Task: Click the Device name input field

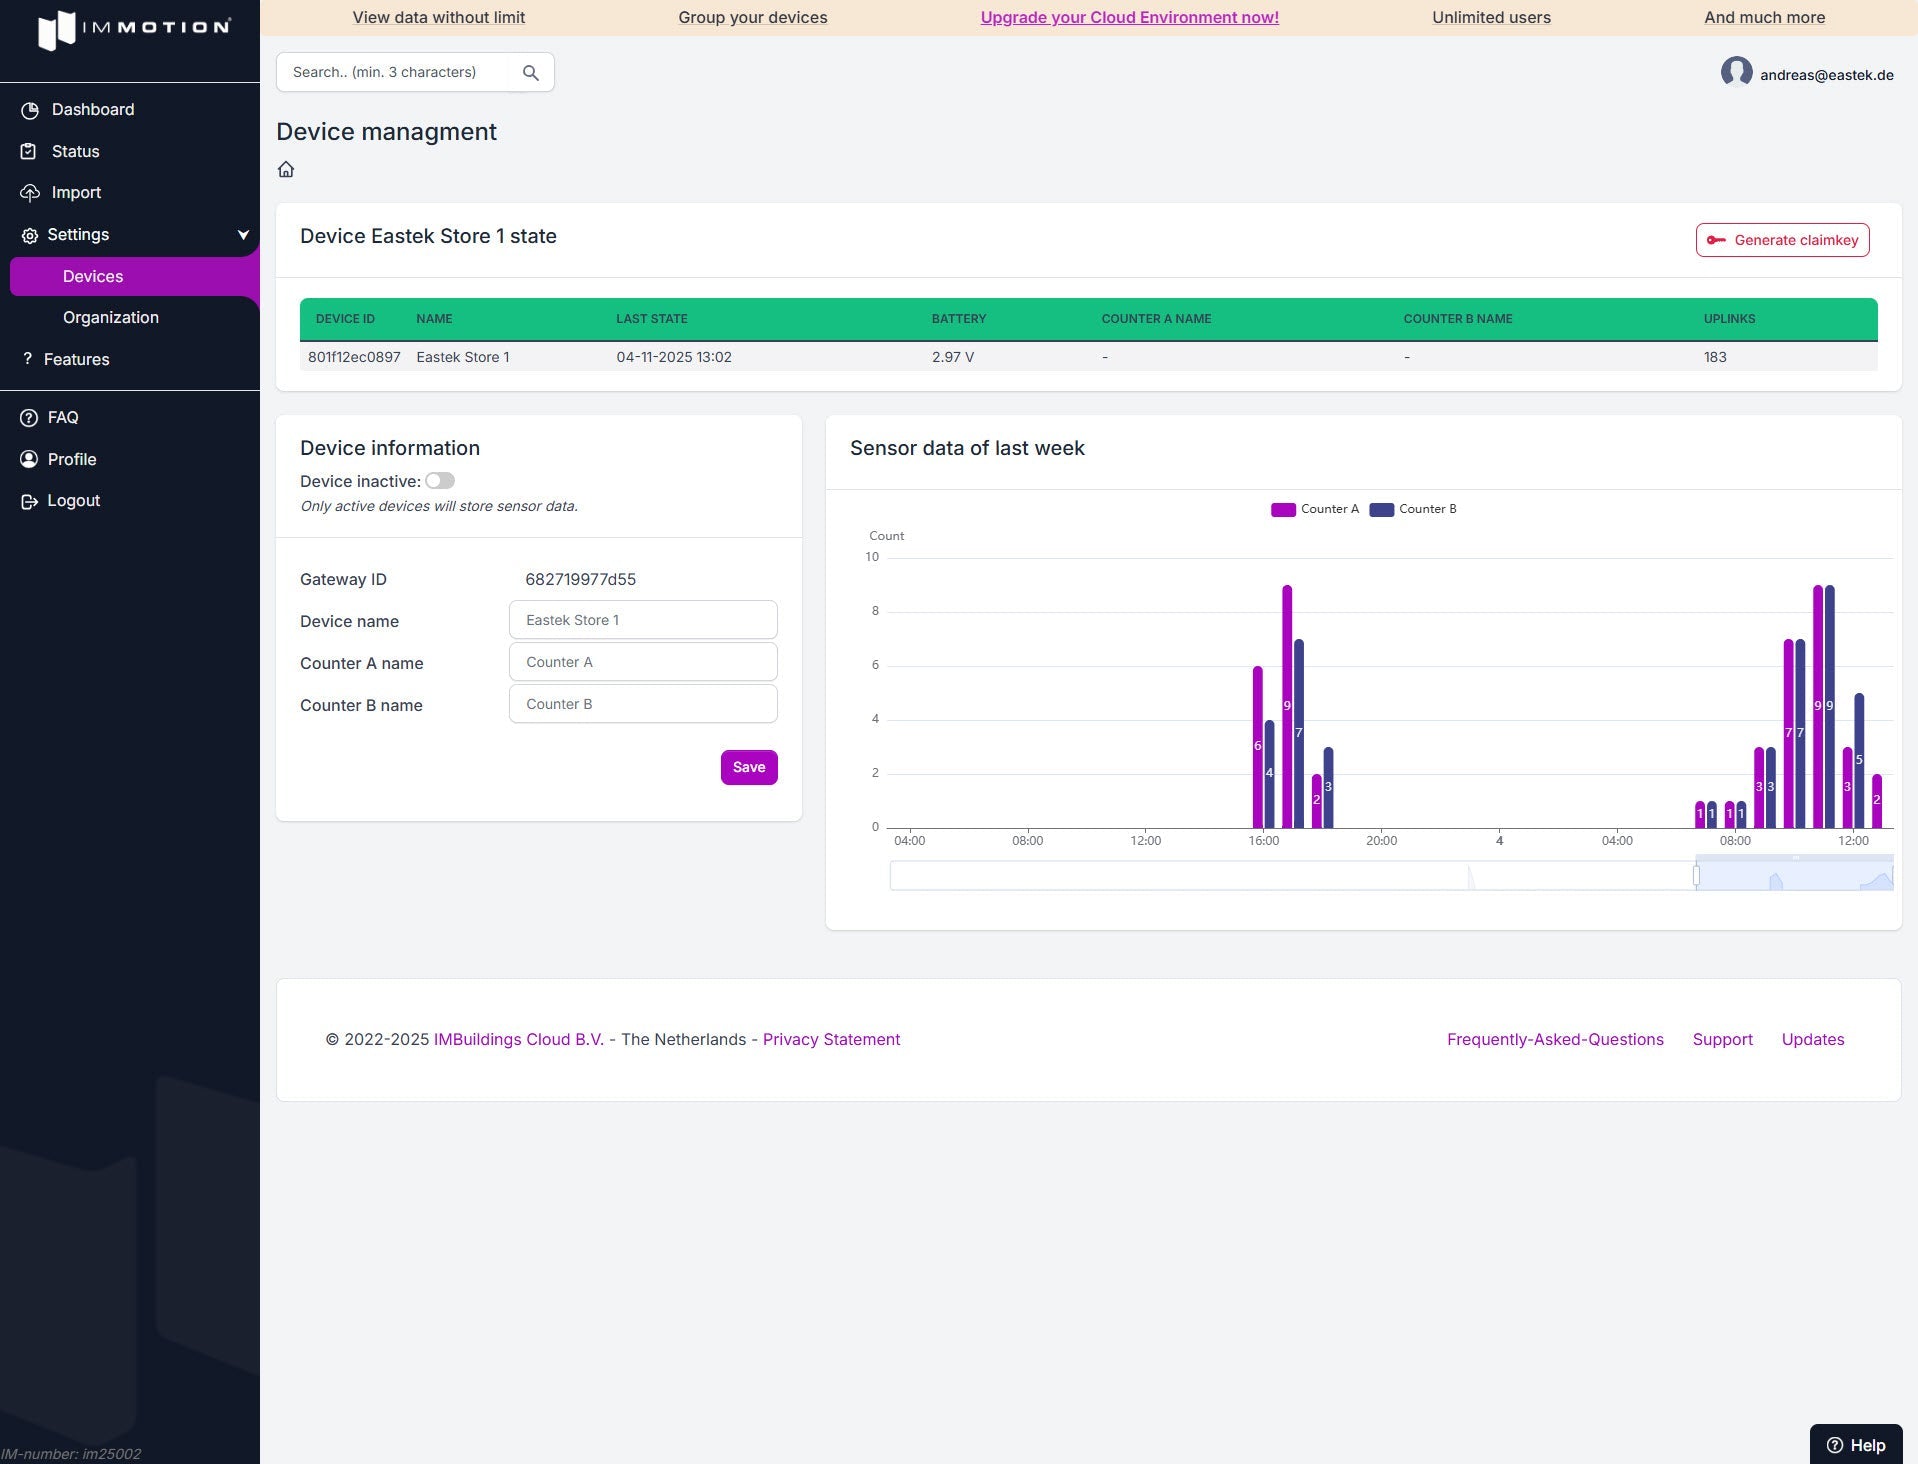Action: [643, 619]
